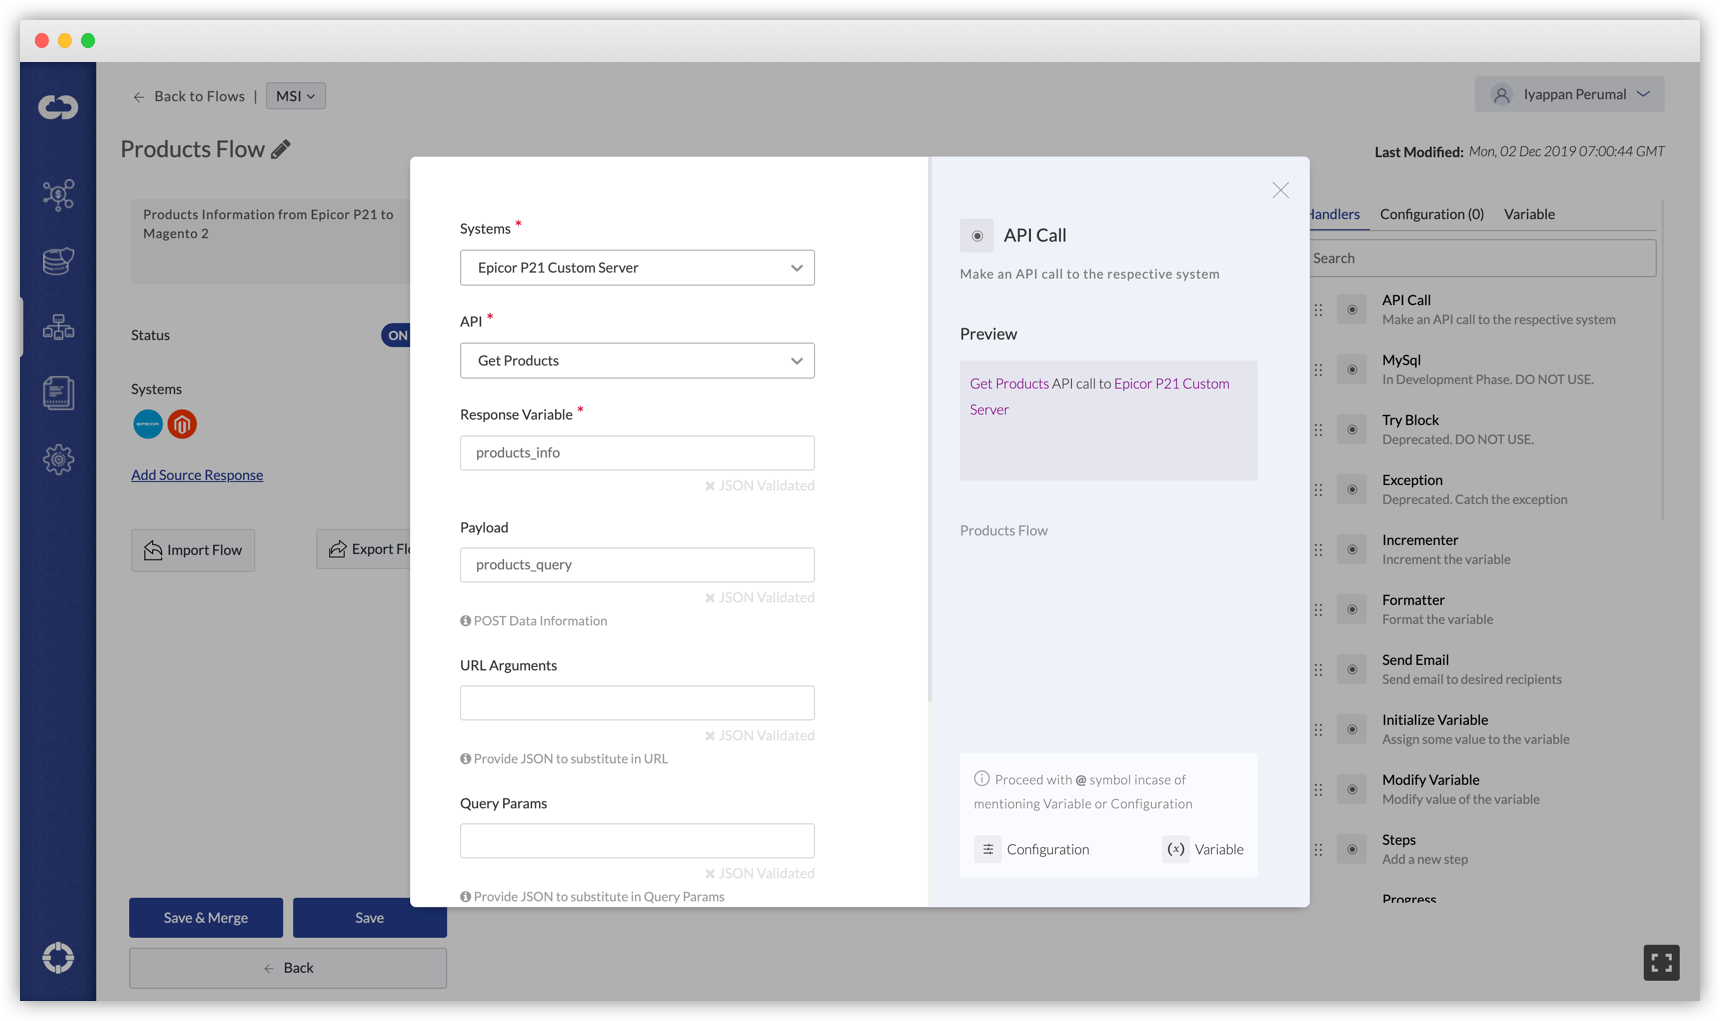Click the Save & Merge button

(206, 918)
